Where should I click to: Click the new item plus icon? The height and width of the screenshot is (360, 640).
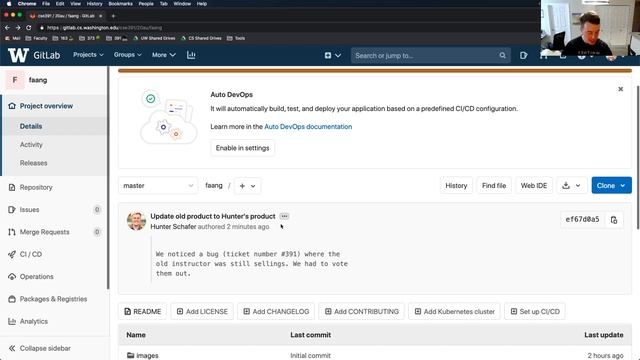click(x=328, y=55)
